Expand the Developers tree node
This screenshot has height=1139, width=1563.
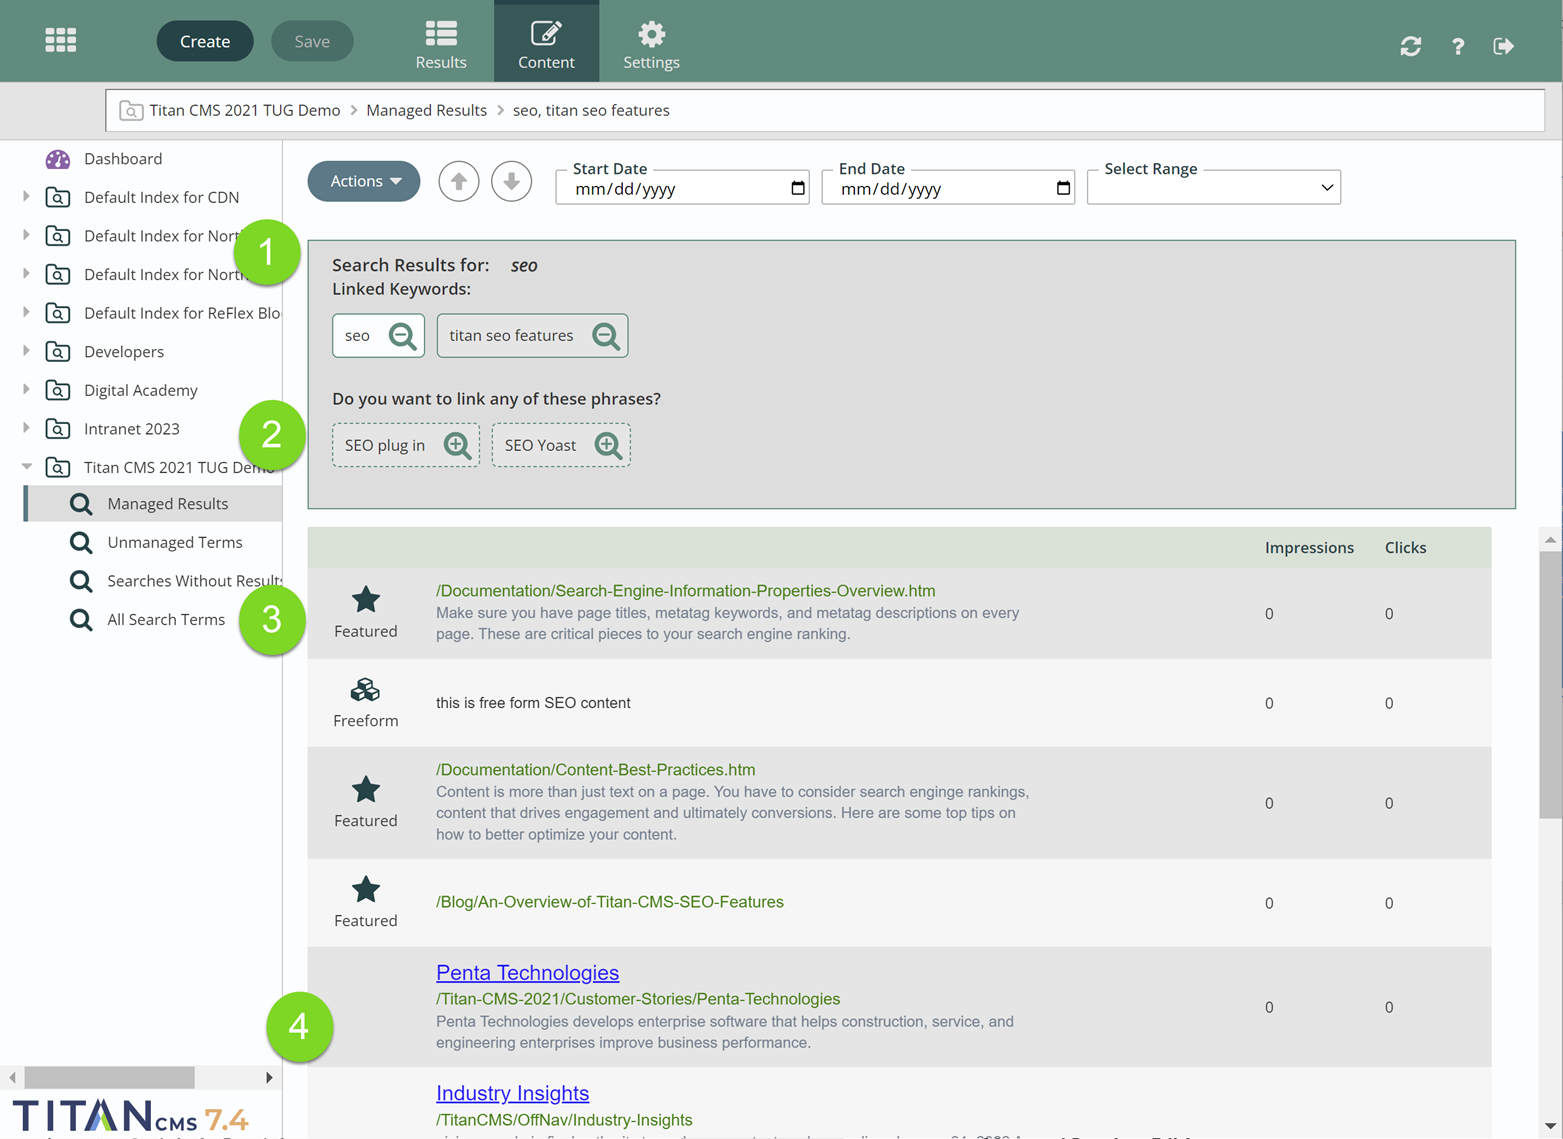[x=26, y=351]
